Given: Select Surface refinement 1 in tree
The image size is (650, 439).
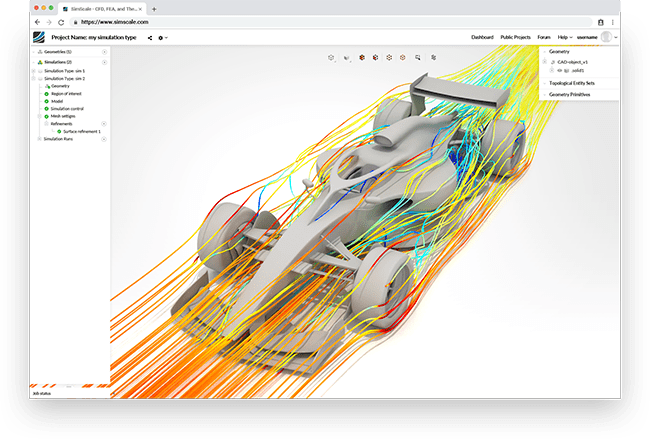Looking at the screenshot, I should 82,131.
